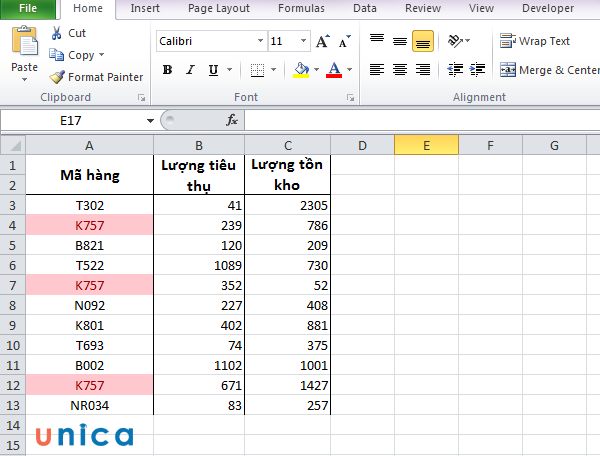
Task: Switch to the Page Layout tab
Action: point(219,8)
